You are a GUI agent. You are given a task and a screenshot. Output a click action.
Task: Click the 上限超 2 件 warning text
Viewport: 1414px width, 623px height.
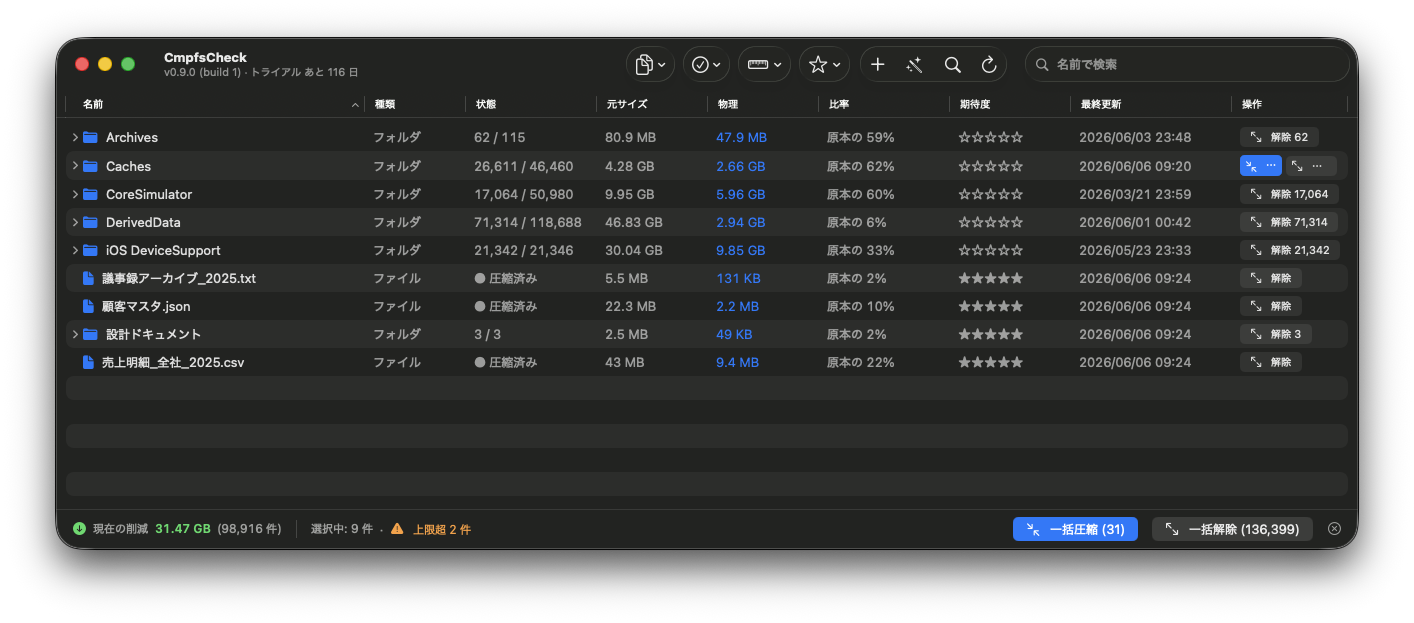441,529
